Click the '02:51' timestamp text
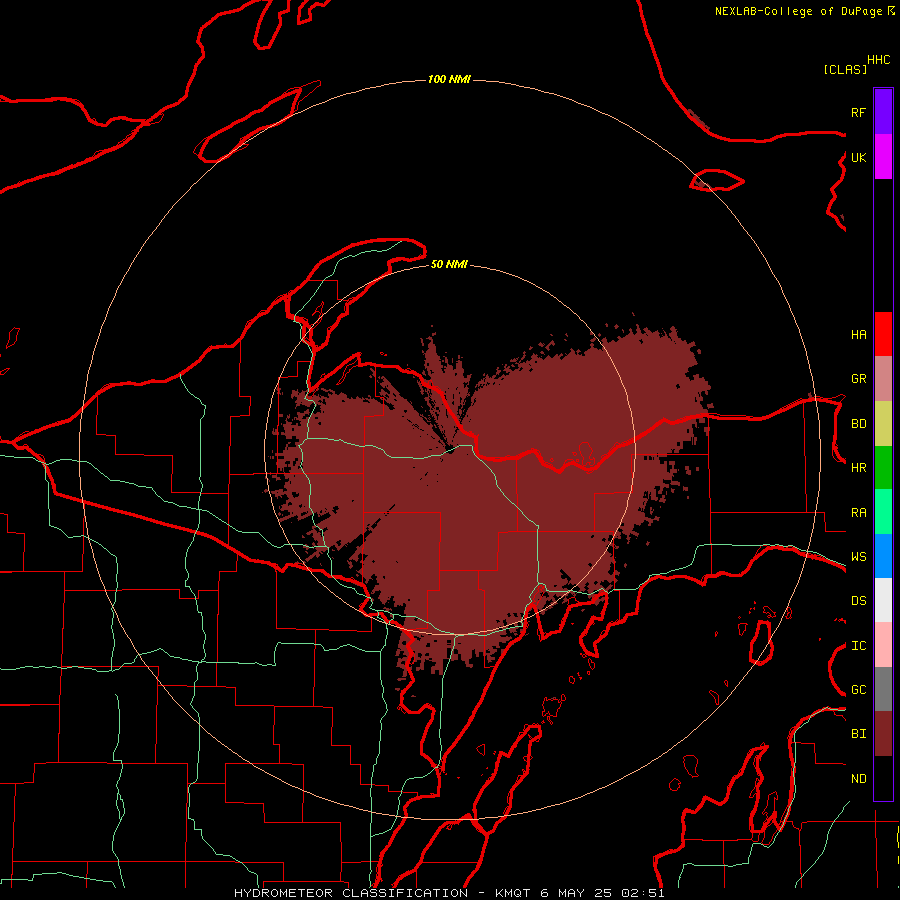Viewport: 900px width, 900px height. click(643, 893)
